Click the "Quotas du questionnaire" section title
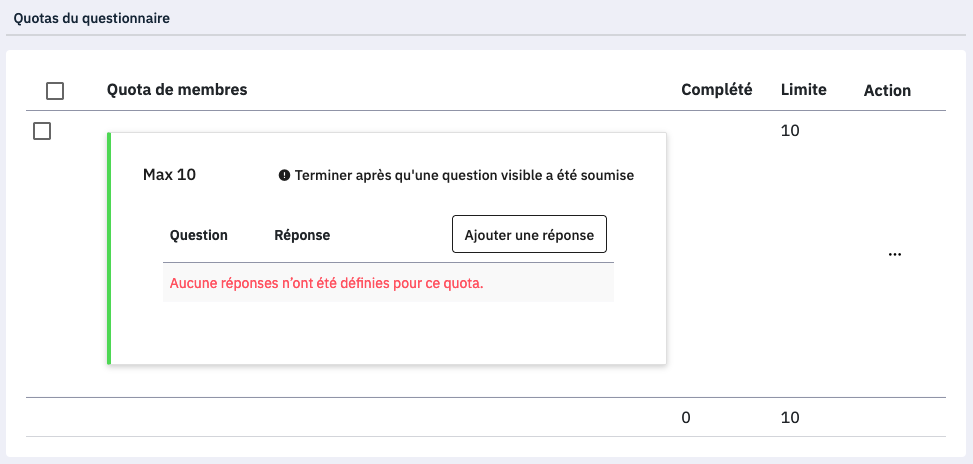The image size is (973, 464). point(91,18)
